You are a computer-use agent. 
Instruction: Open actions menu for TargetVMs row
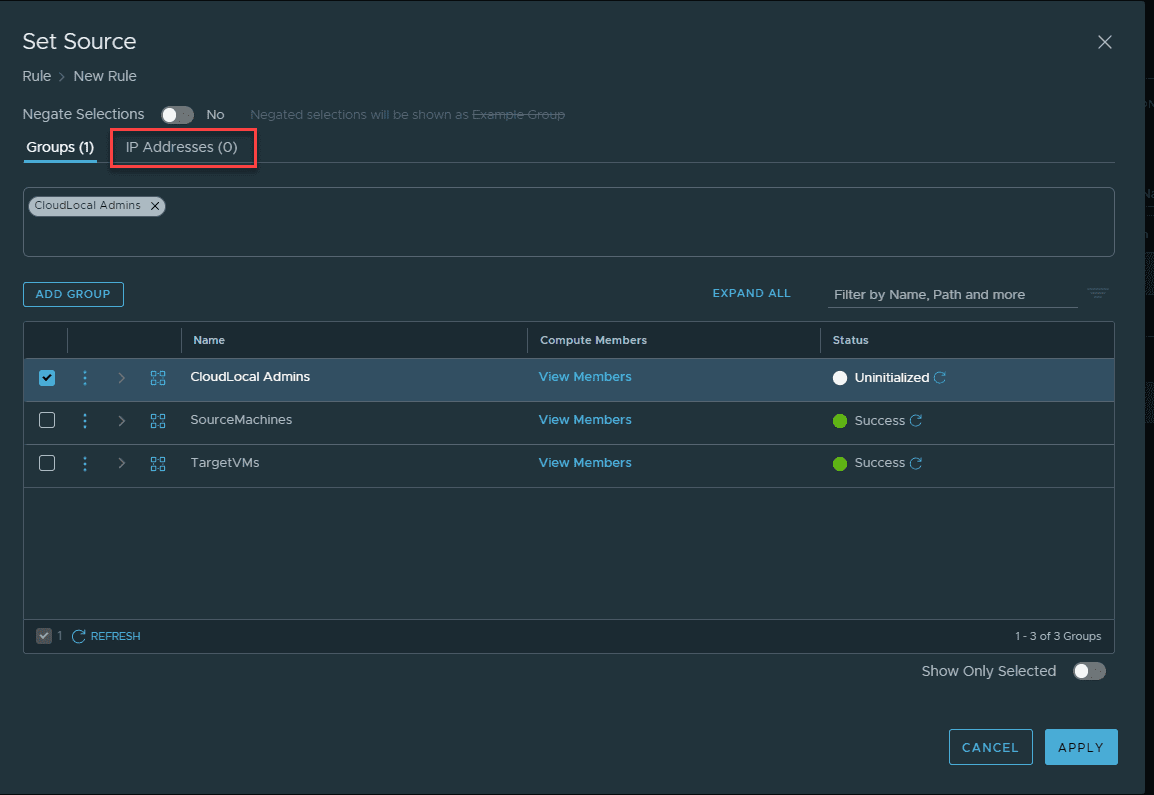point(85,463)
